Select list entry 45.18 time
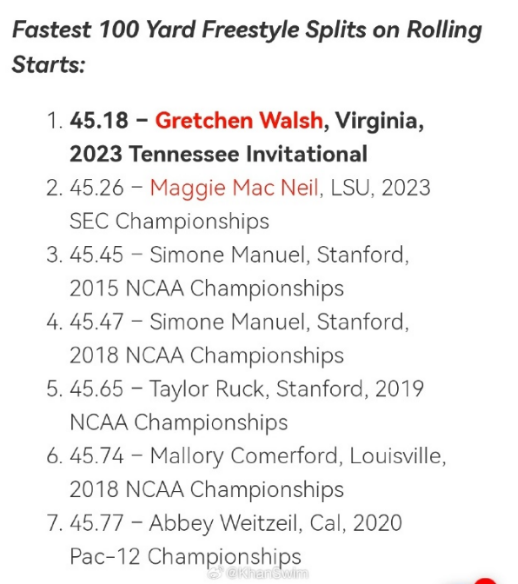This screenshot has width=518, height=584. tap(99, 120)
